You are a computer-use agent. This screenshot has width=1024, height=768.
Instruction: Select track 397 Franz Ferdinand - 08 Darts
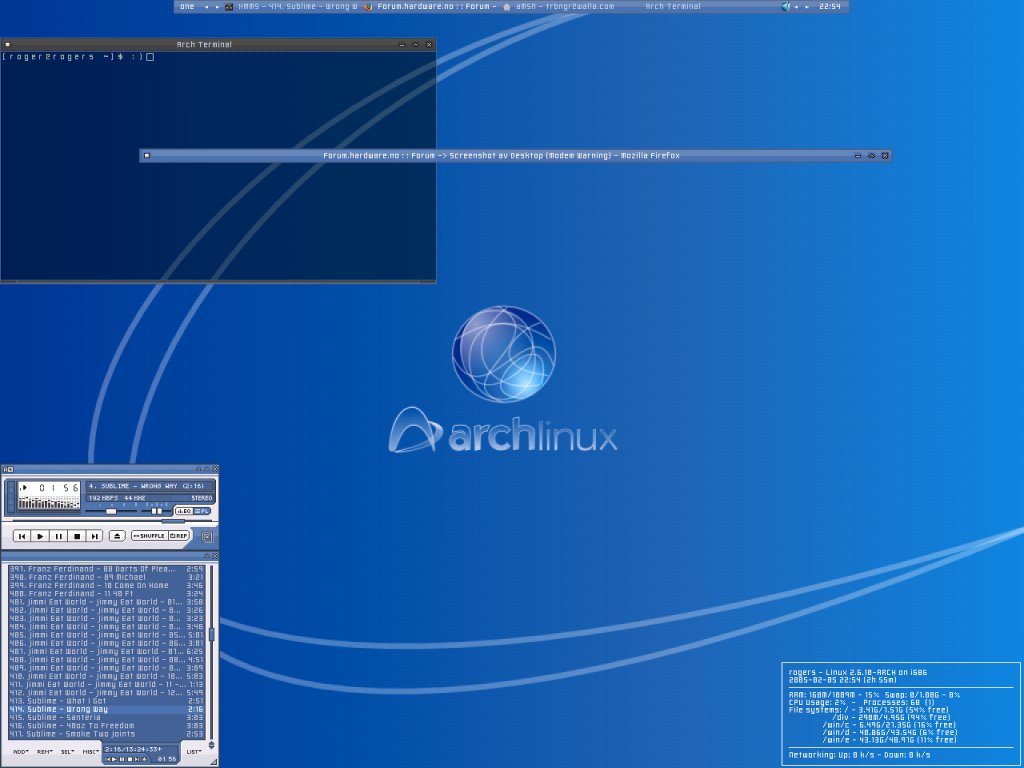click(106, 569)
